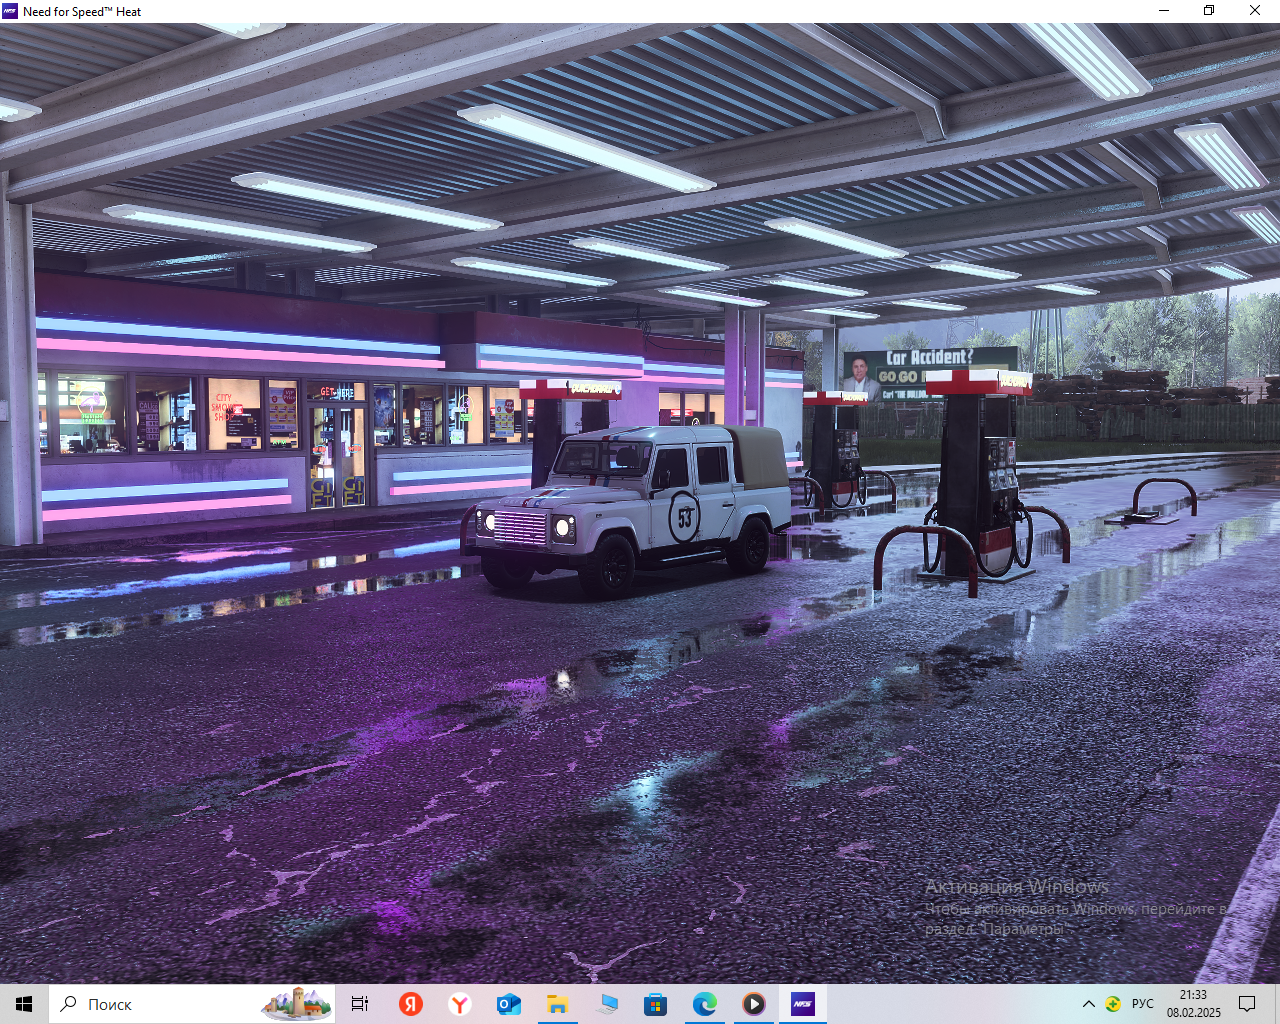Viewport: 1280px width, 1024px height.
Task: Minimize the Need for Speed Heat window
Action: tap(1164, 11)
